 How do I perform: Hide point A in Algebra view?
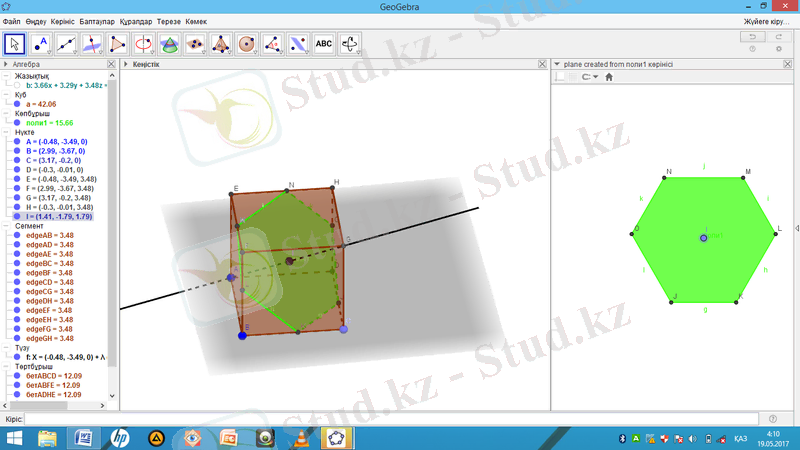[x=17, y=142]
